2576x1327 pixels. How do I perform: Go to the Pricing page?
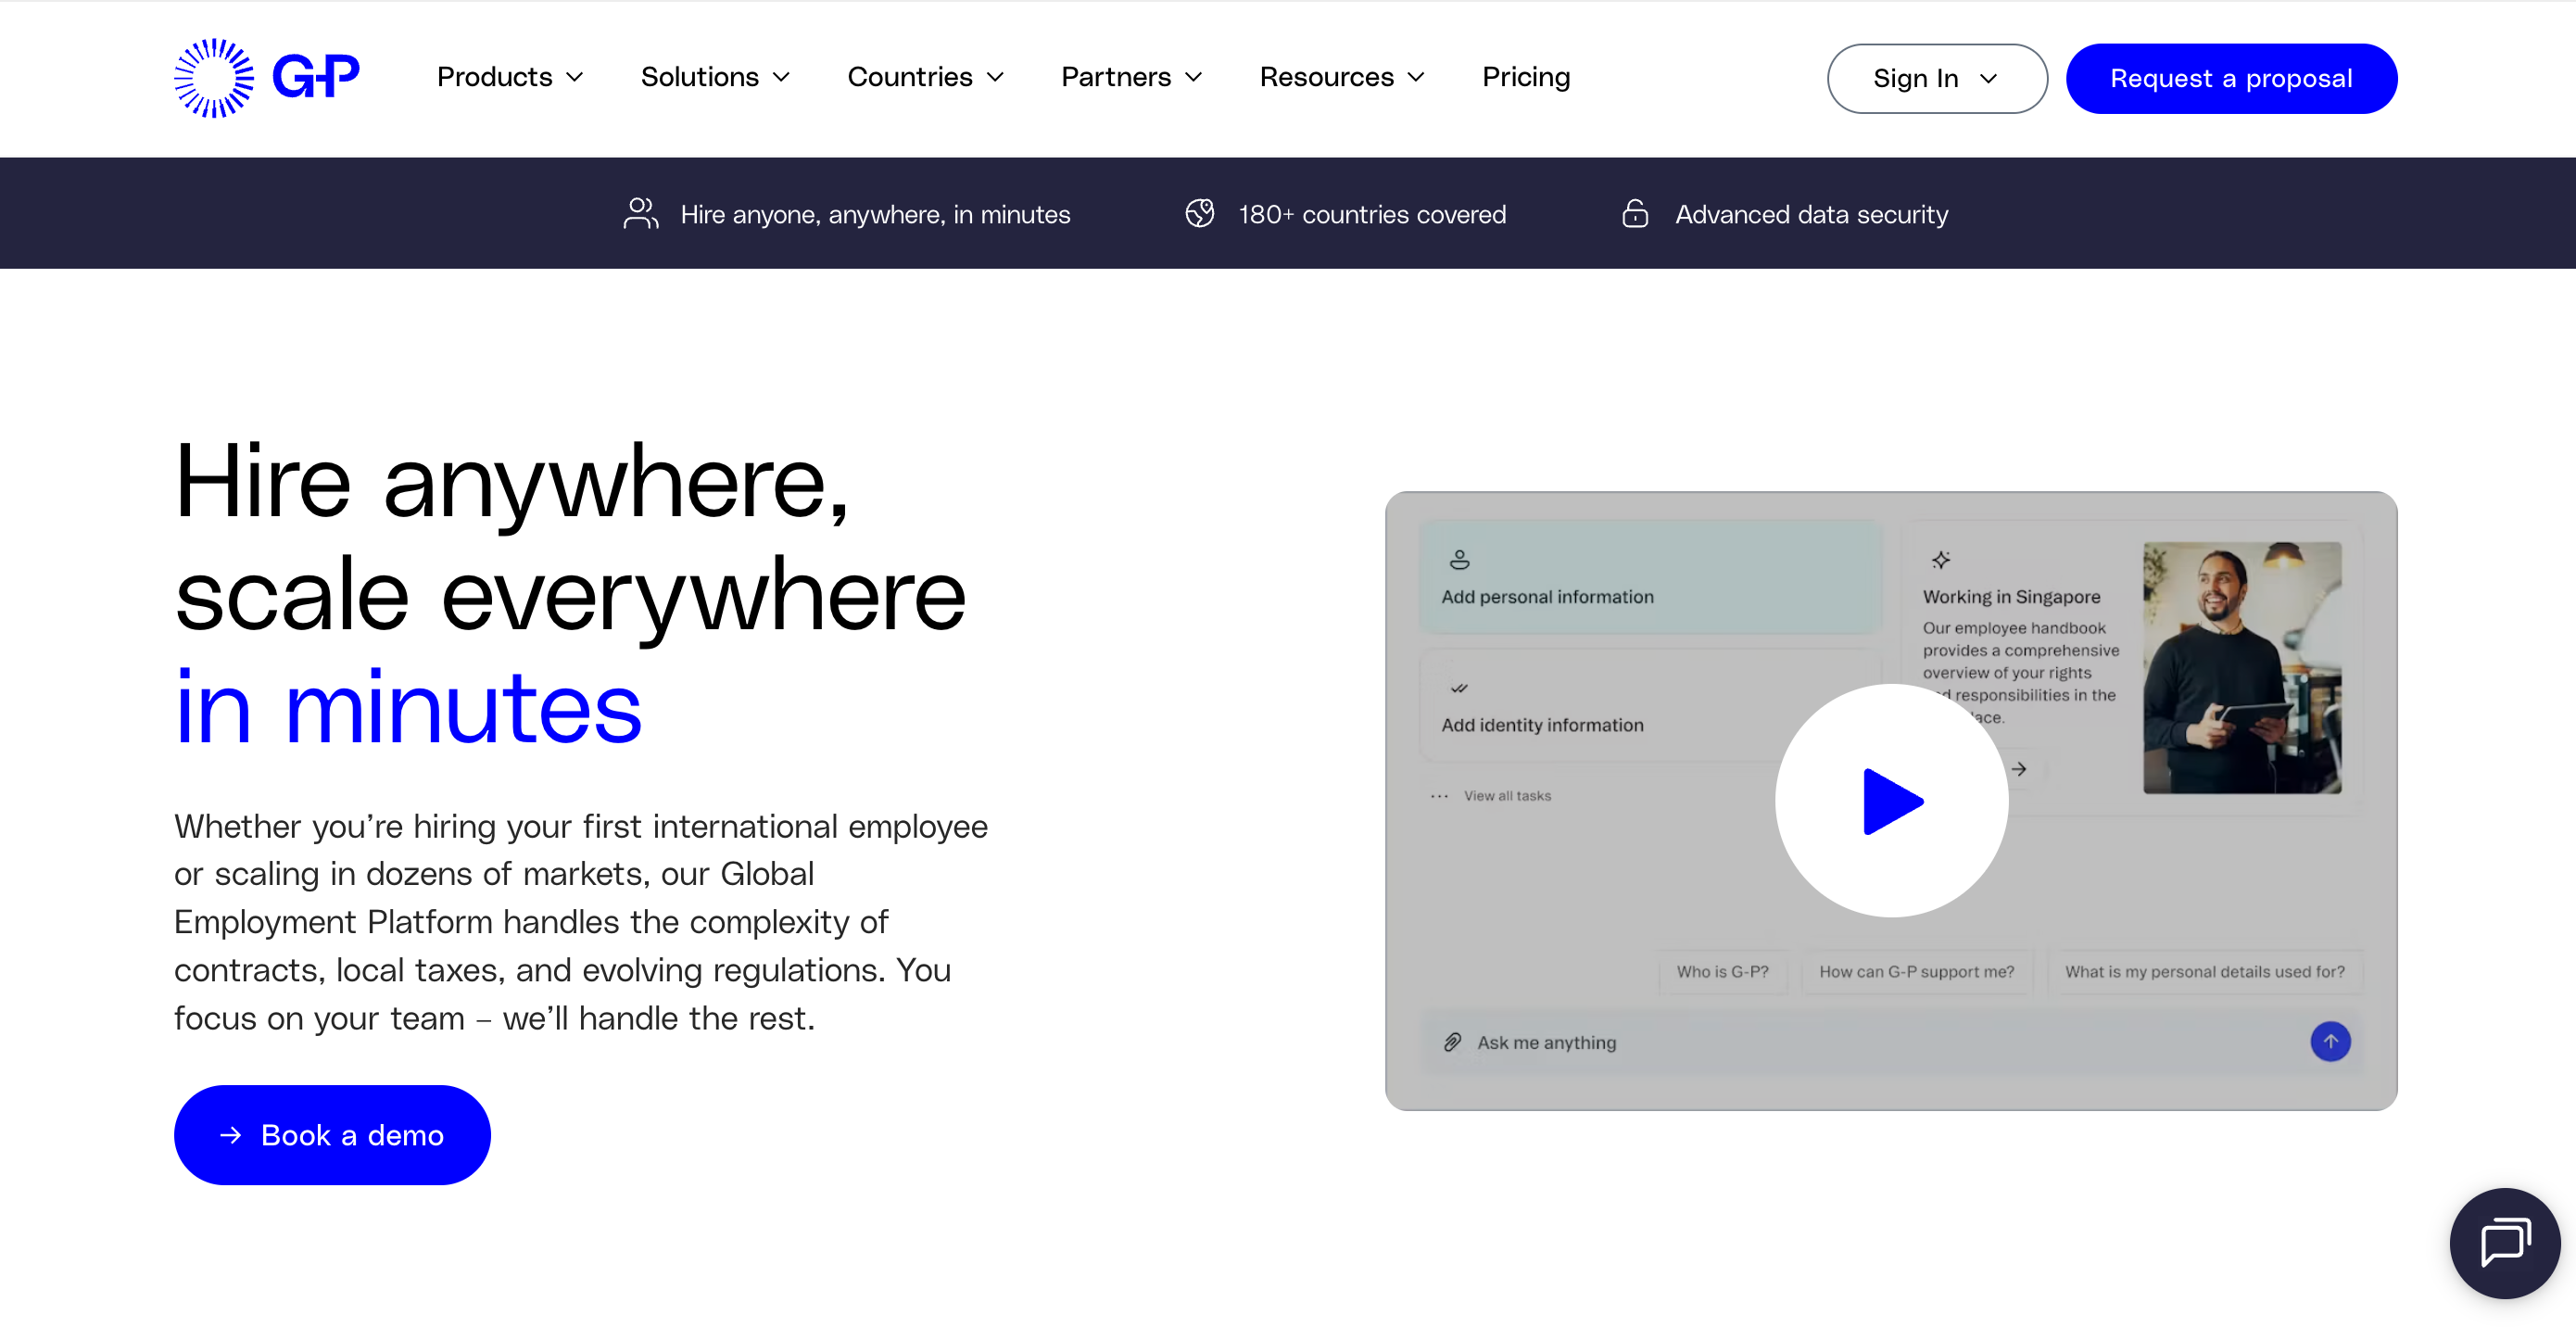click(1526, 77)
